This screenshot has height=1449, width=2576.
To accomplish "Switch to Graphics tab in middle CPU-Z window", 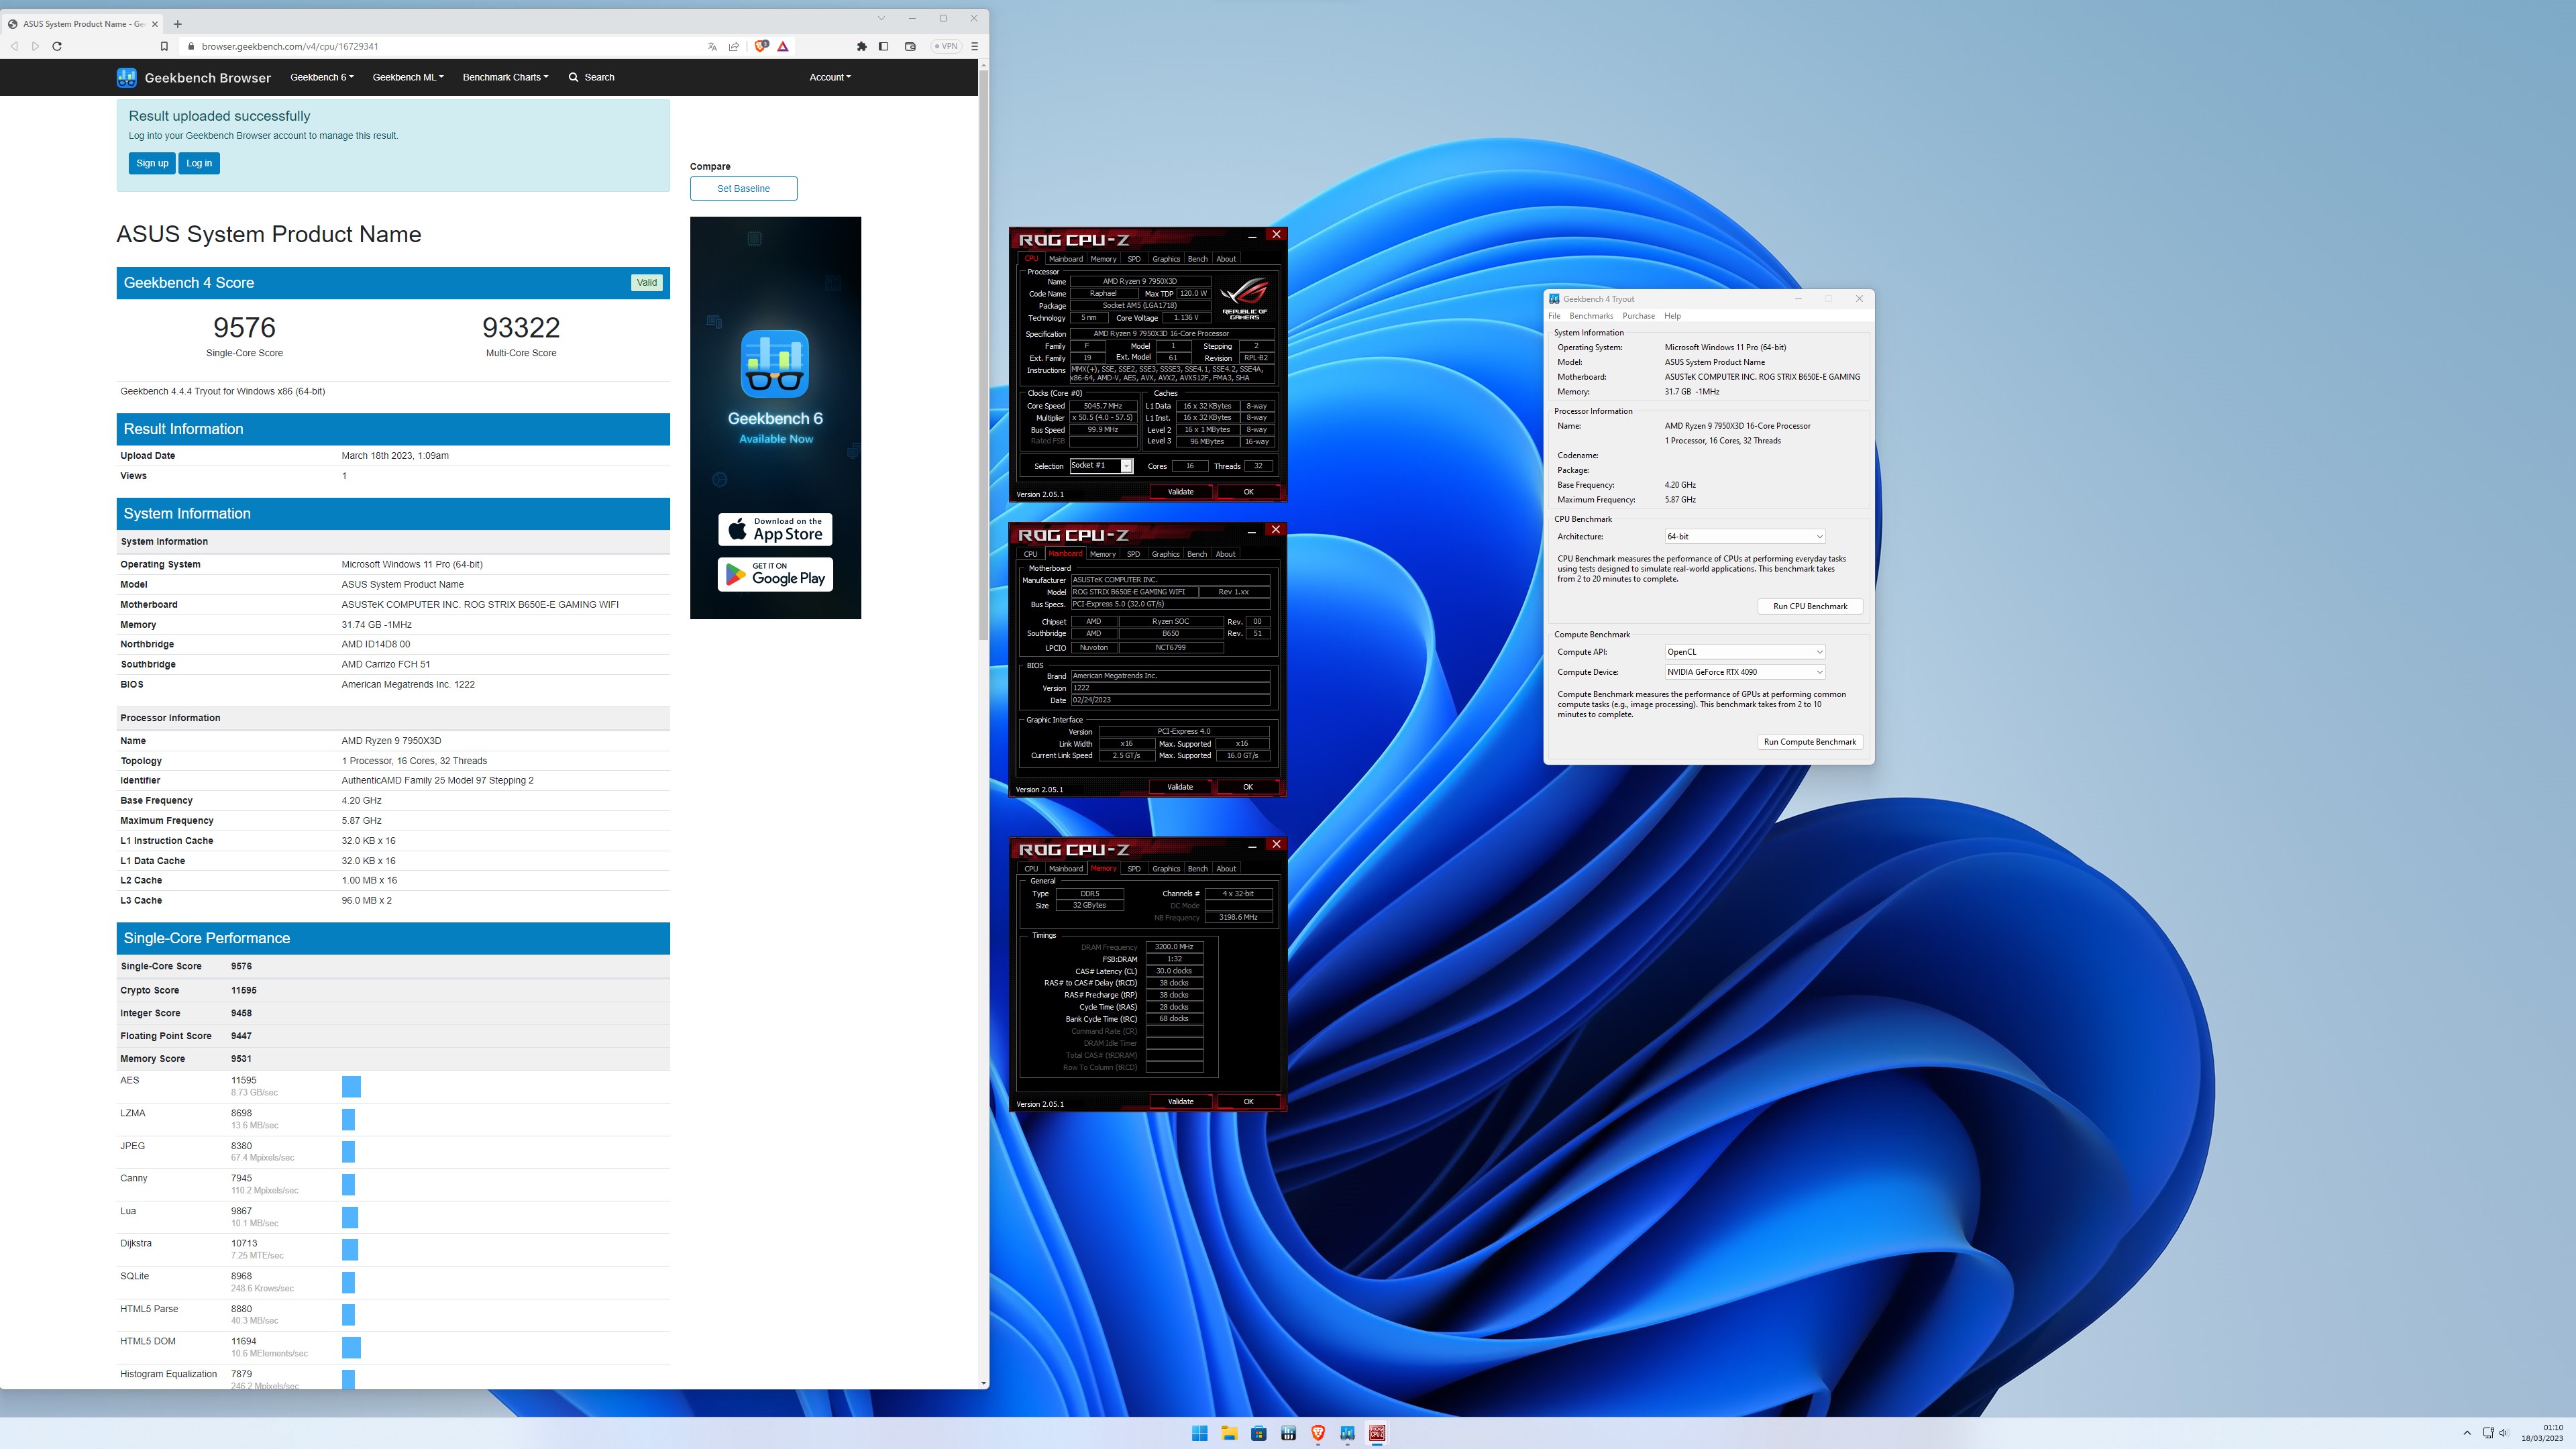I will [x=1165, y=554].
